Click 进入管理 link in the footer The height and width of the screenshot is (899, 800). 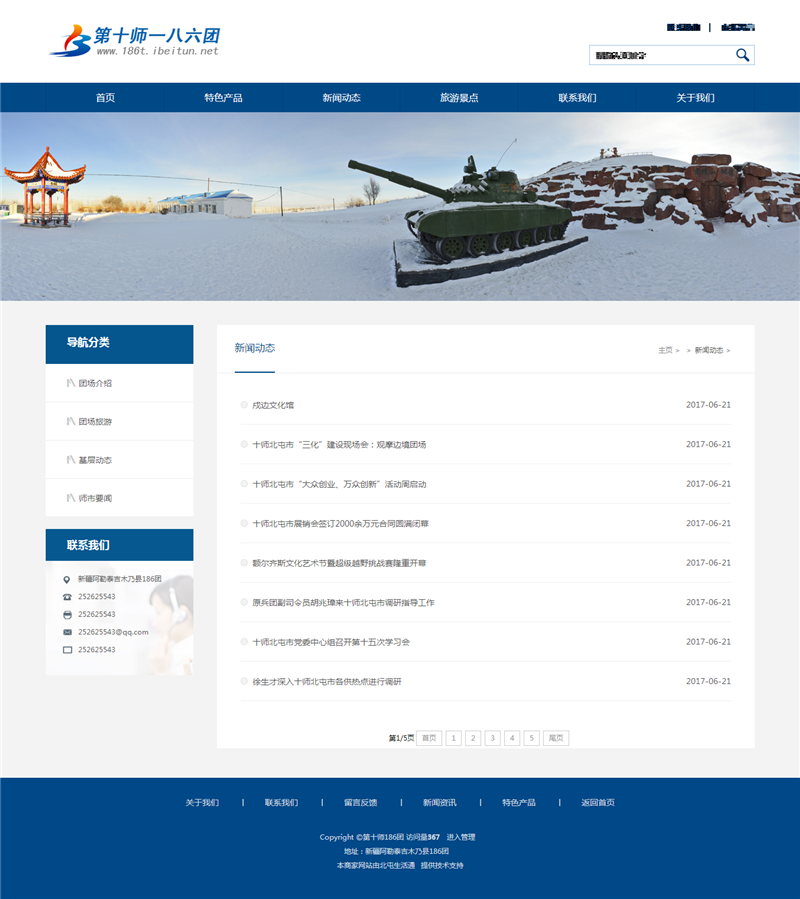(x=460, y=837)
